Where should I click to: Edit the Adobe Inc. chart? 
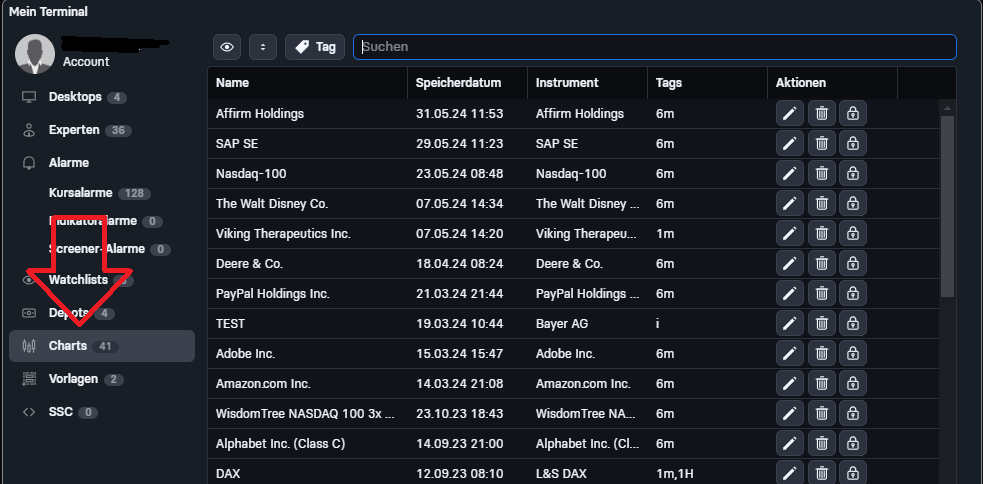click(789, 354)
